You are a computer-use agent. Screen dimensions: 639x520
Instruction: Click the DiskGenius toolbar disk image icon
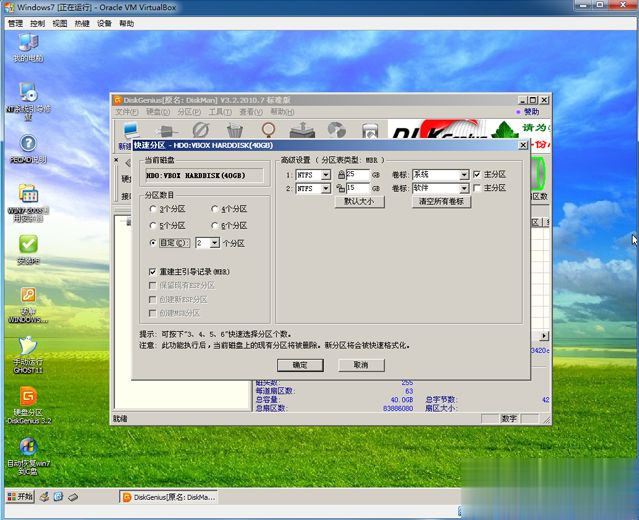point(370,131)
